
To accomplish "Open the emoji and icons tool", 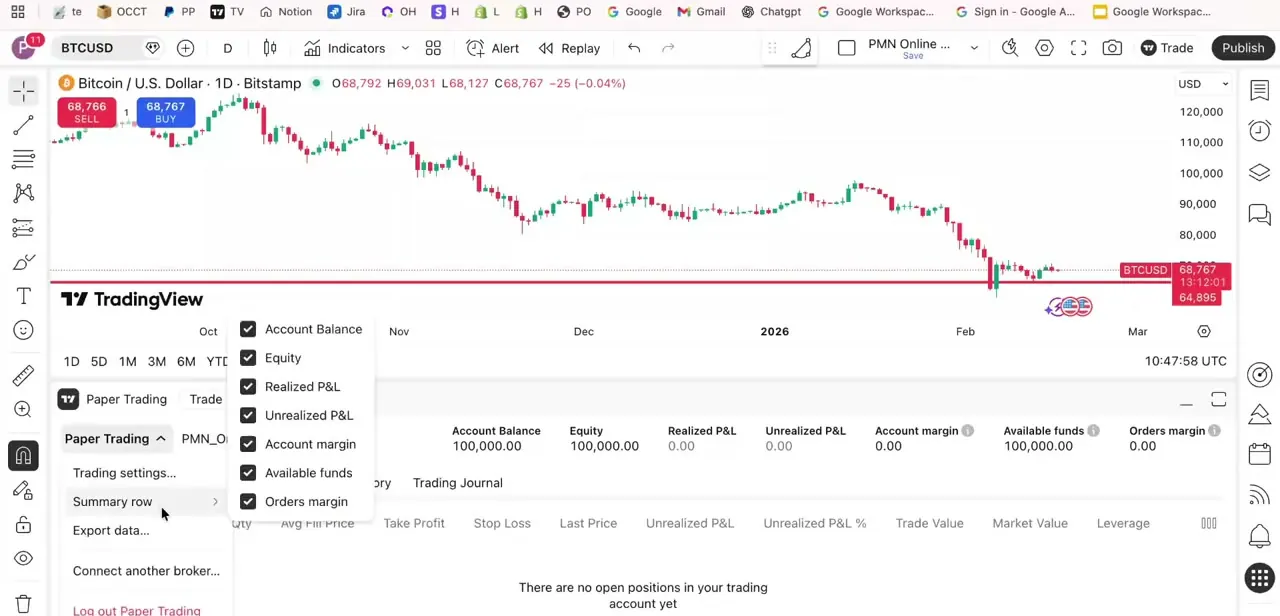I will pos(23,330).
